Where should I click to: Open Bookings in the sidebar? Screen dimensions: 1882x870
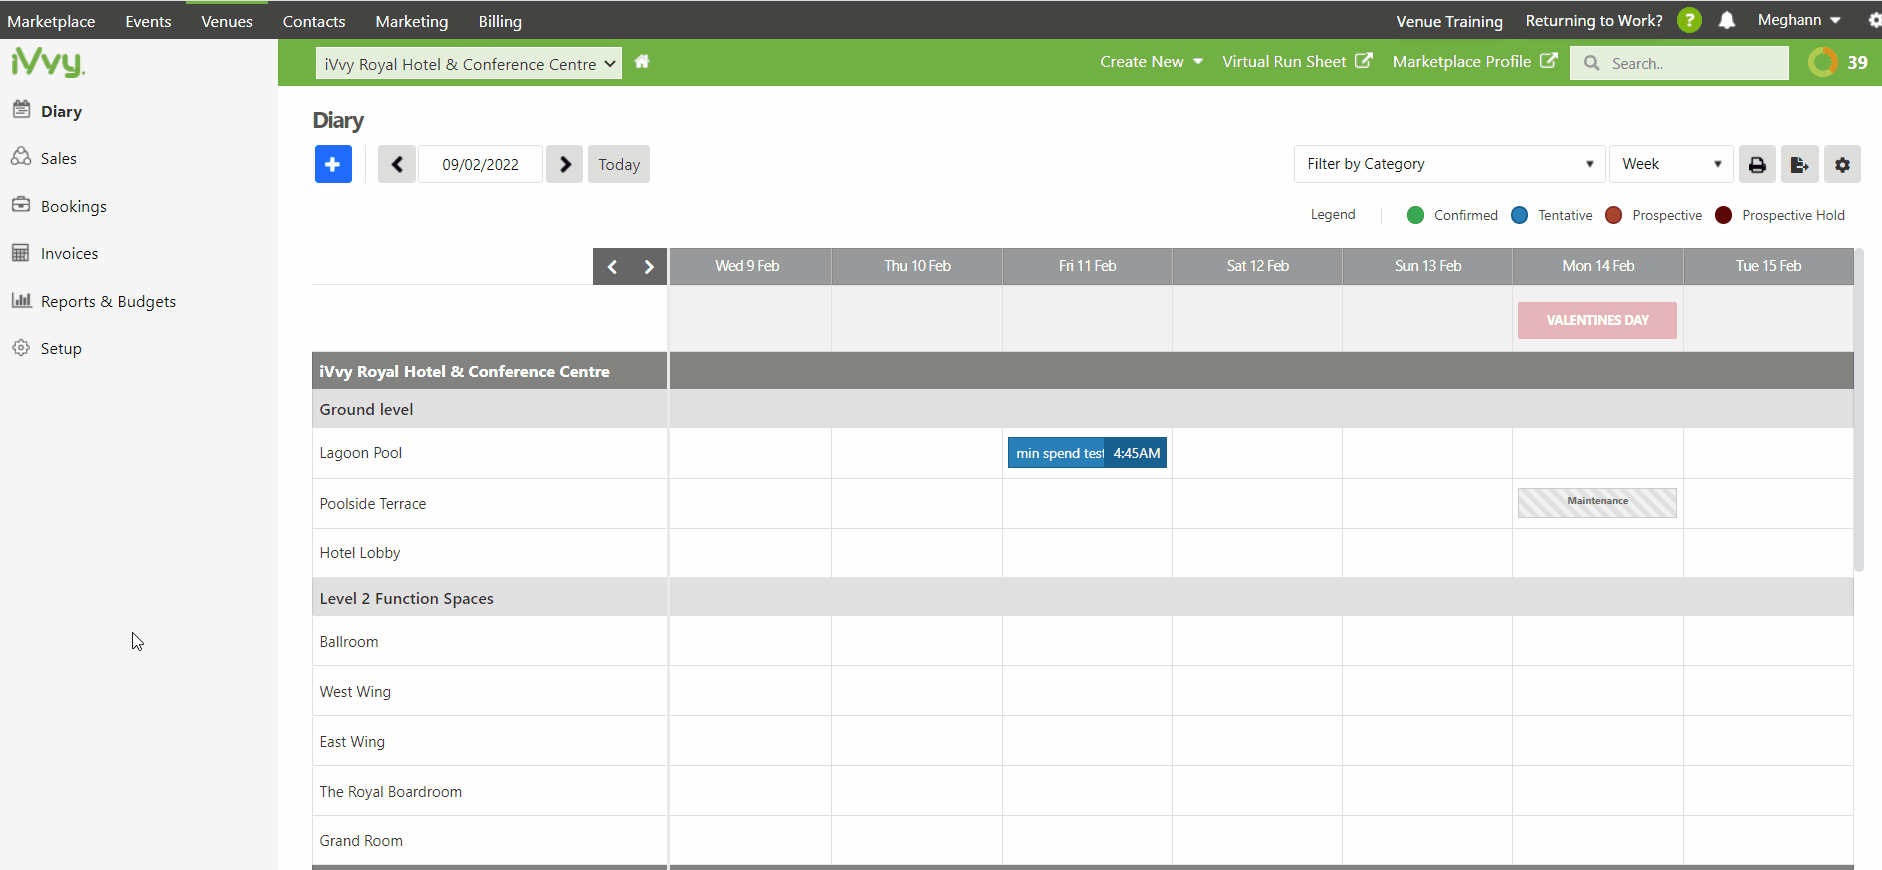point(73,206)
